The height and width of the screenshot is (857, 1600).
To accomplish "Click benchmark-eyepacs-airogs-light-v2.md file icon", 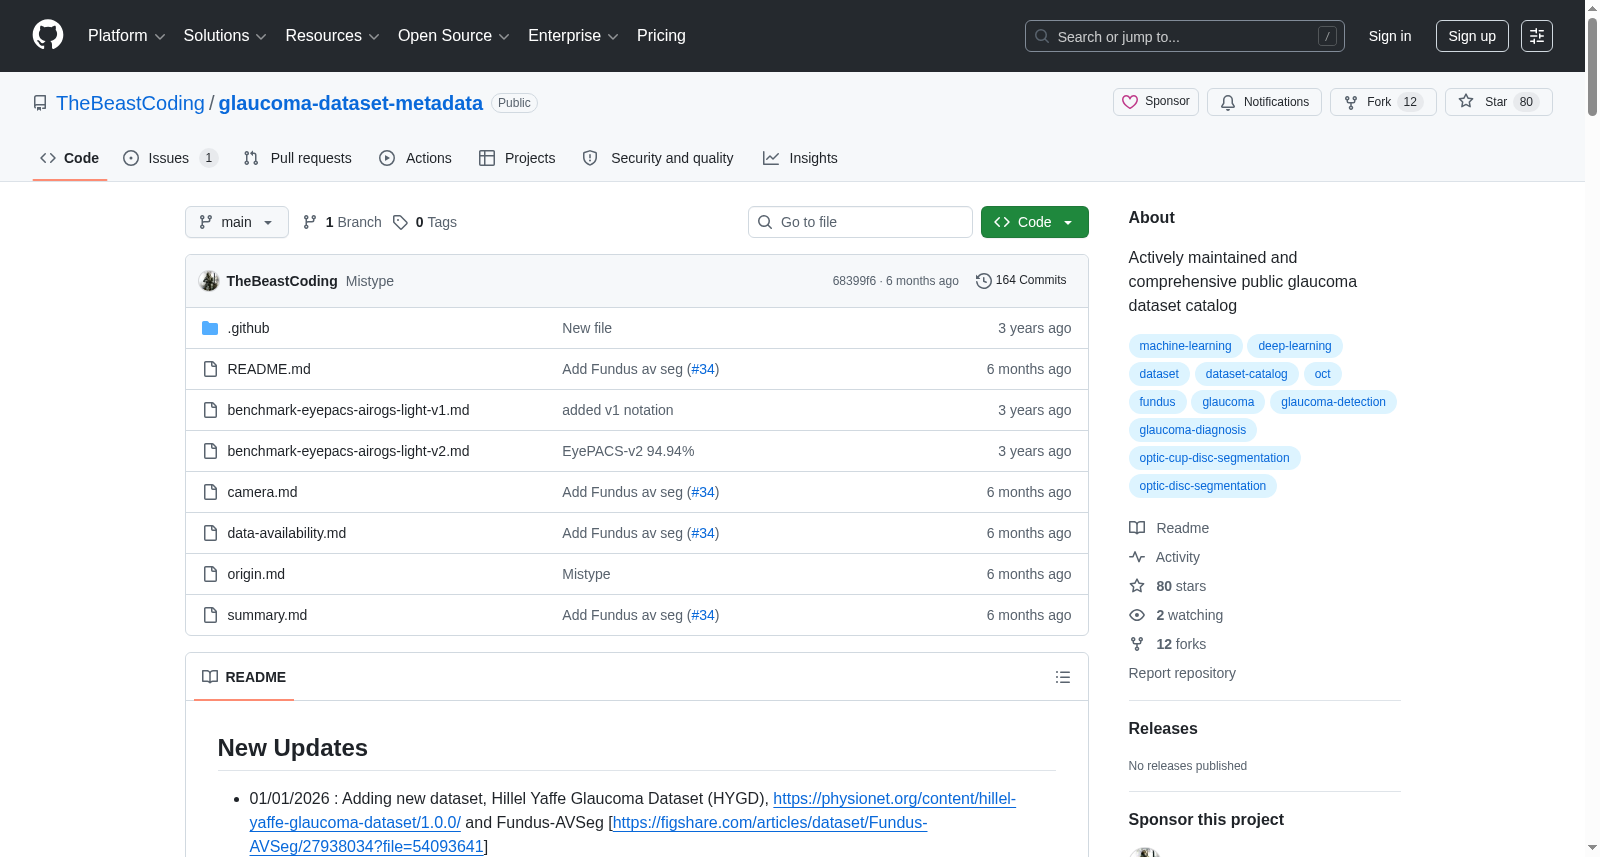I will click(210, 451).
